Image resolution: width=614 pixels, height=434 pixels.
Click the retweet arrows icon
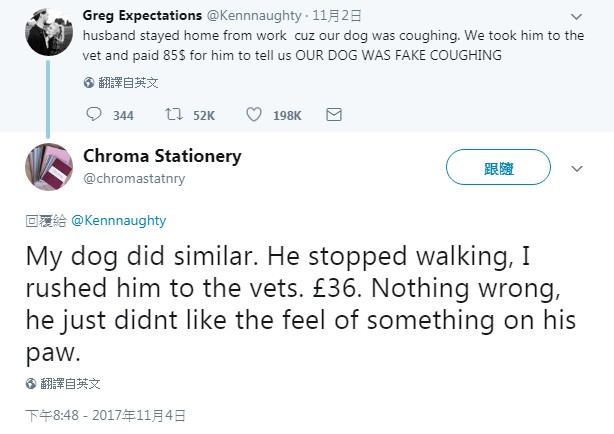[x=172, y=115]
